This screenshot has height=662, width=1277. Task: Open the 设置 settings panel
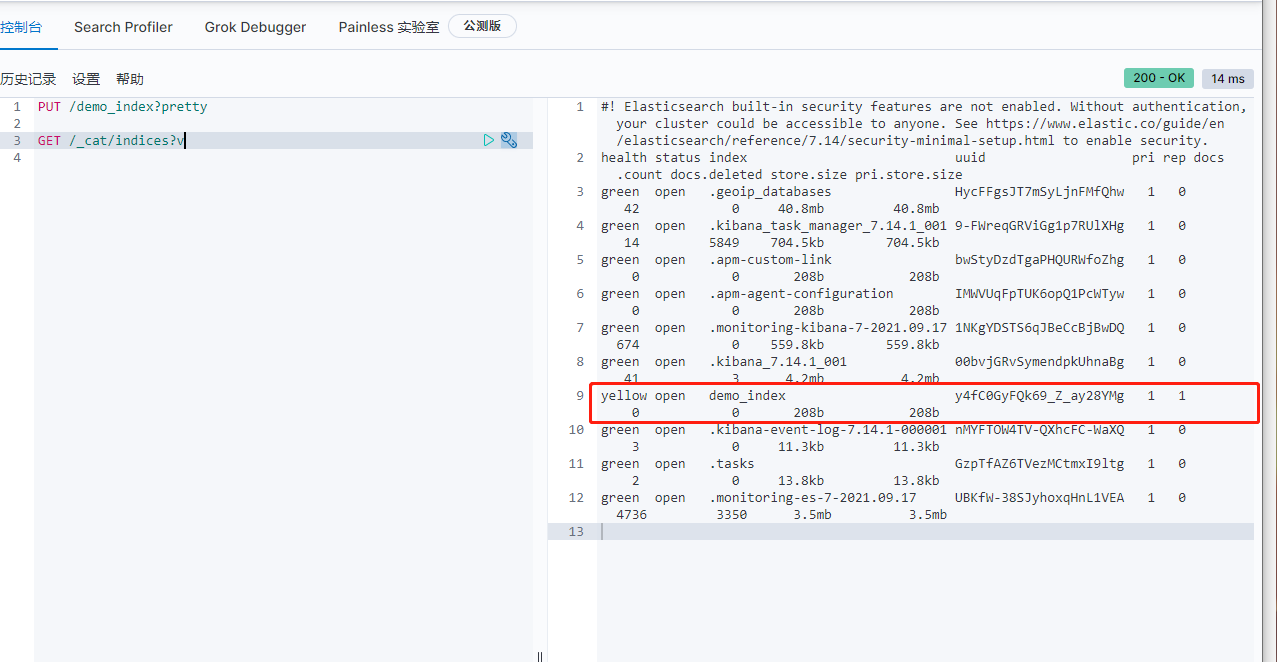point(86,79)
